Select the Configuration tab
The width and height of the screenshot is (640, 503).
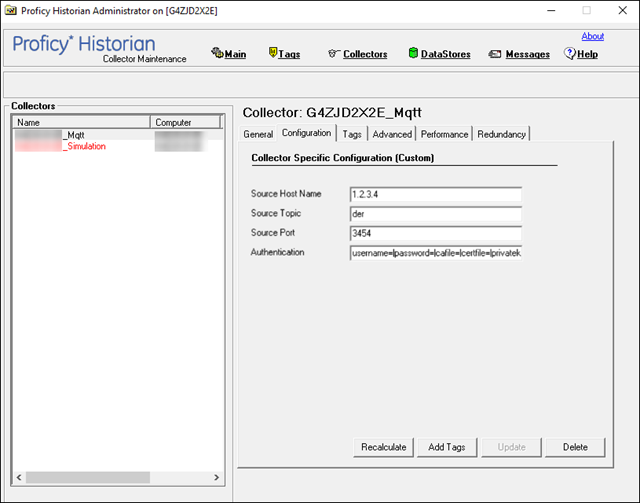307,133
